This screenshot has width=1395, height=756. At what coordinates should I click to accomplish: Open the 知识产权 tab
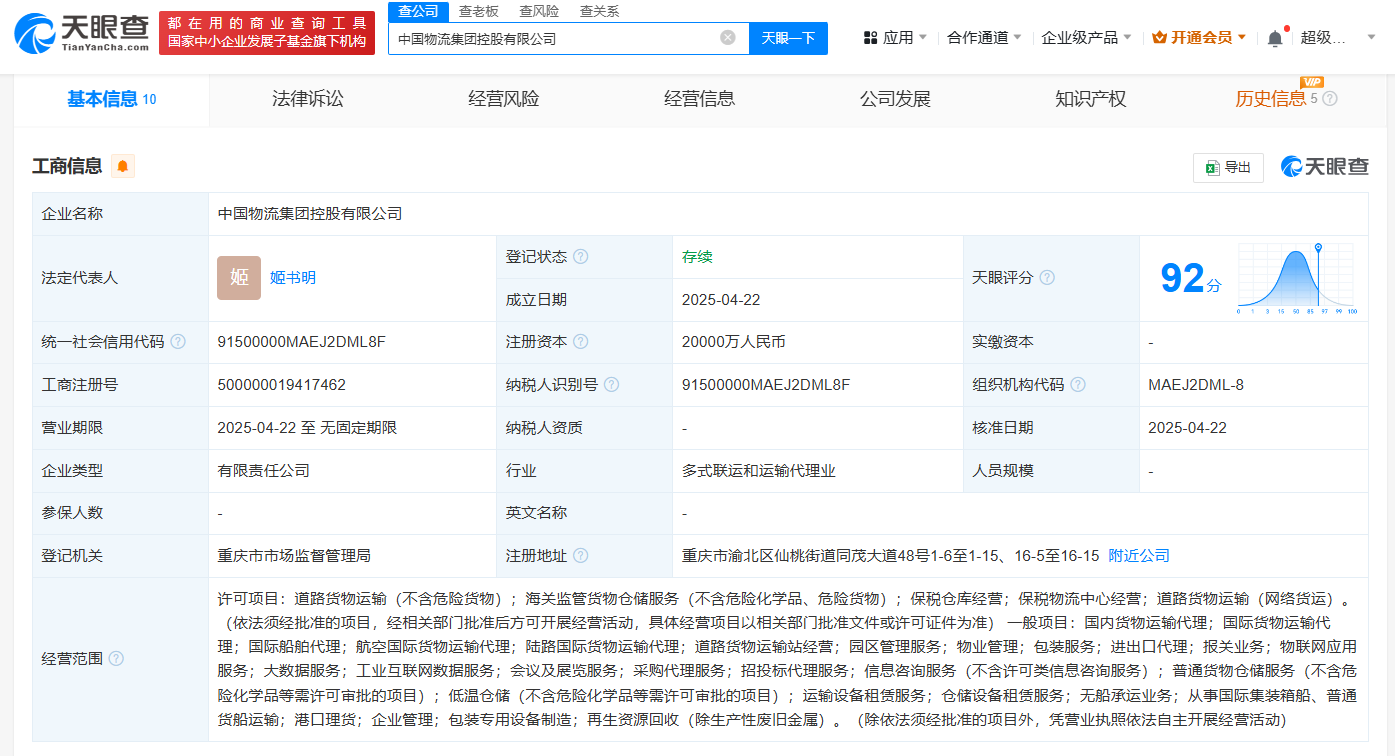tap(1090, 99)
